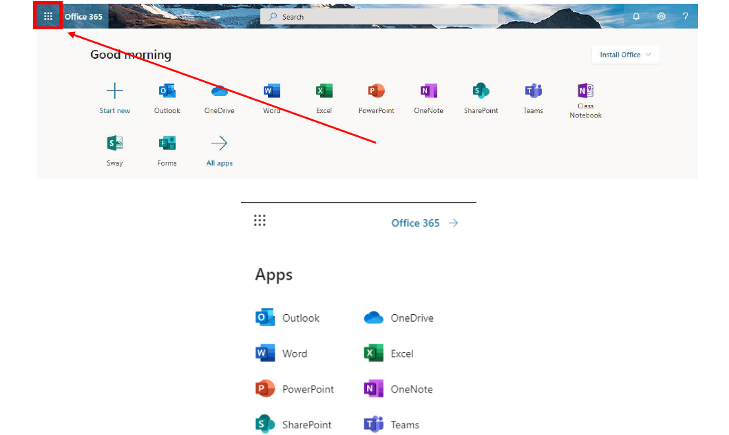729x435 pixels.
Task: Open PowerPoint from the top app row
Action: point(376,98)
